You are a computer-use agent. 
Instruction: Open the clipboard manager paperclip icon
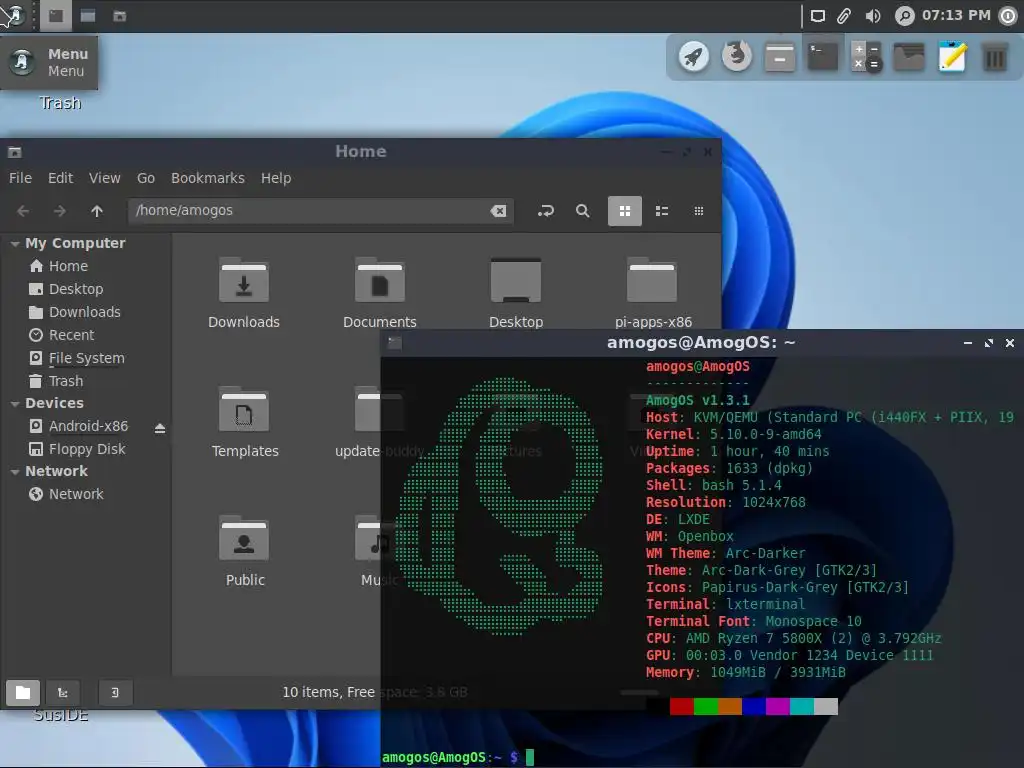pos(844,16)
